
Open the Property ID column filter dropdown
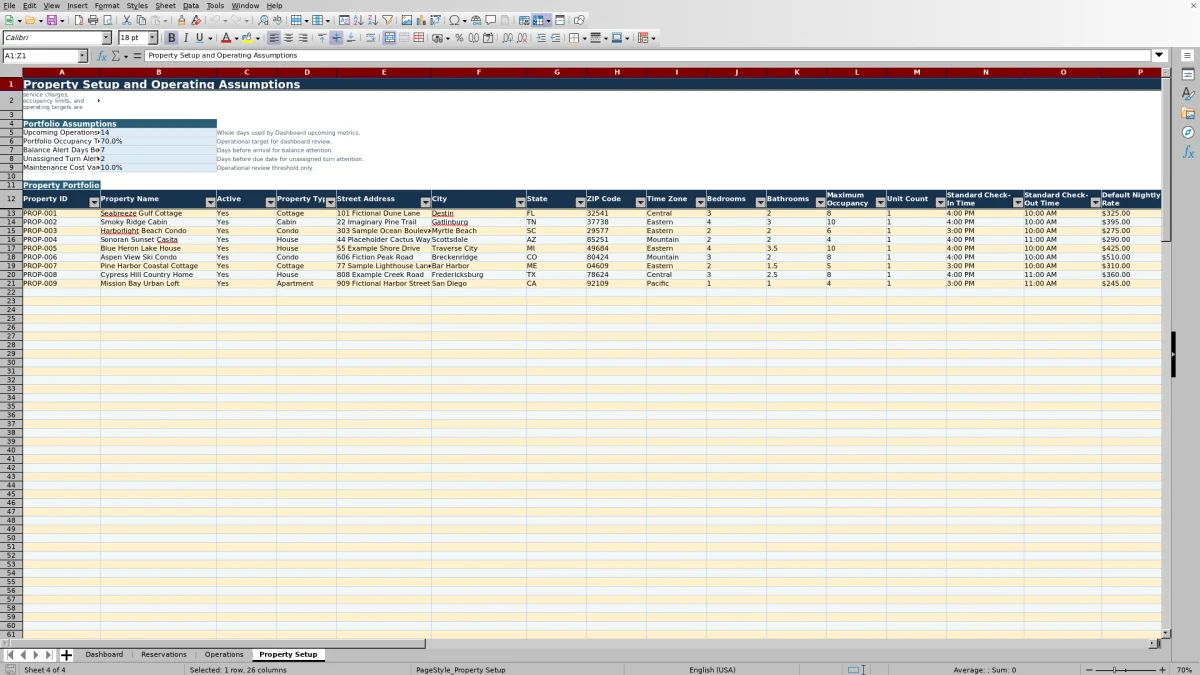tap(94, 202)
